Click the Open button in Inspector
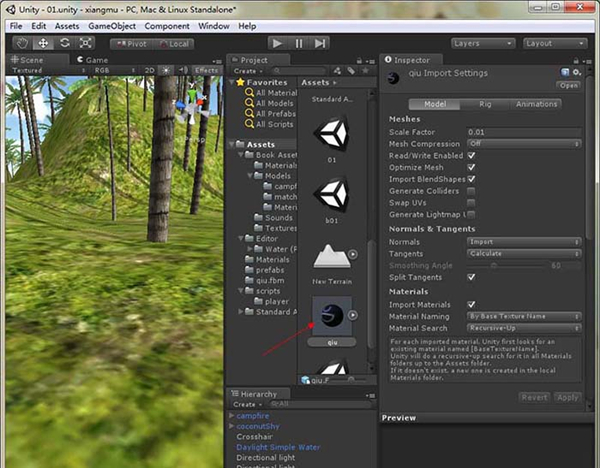 [x=568, y=86]
